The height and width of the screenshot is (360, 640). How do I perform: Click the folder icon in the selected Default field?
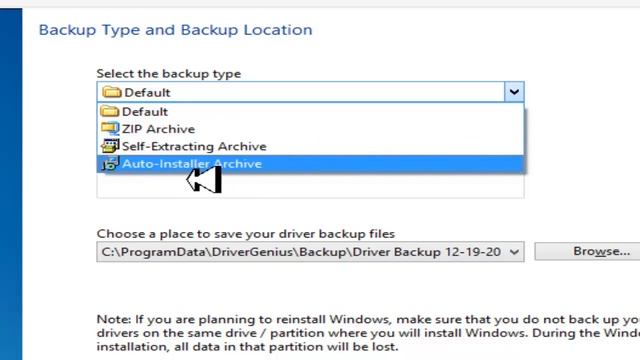pyautogui.click(x=111, y=92)
